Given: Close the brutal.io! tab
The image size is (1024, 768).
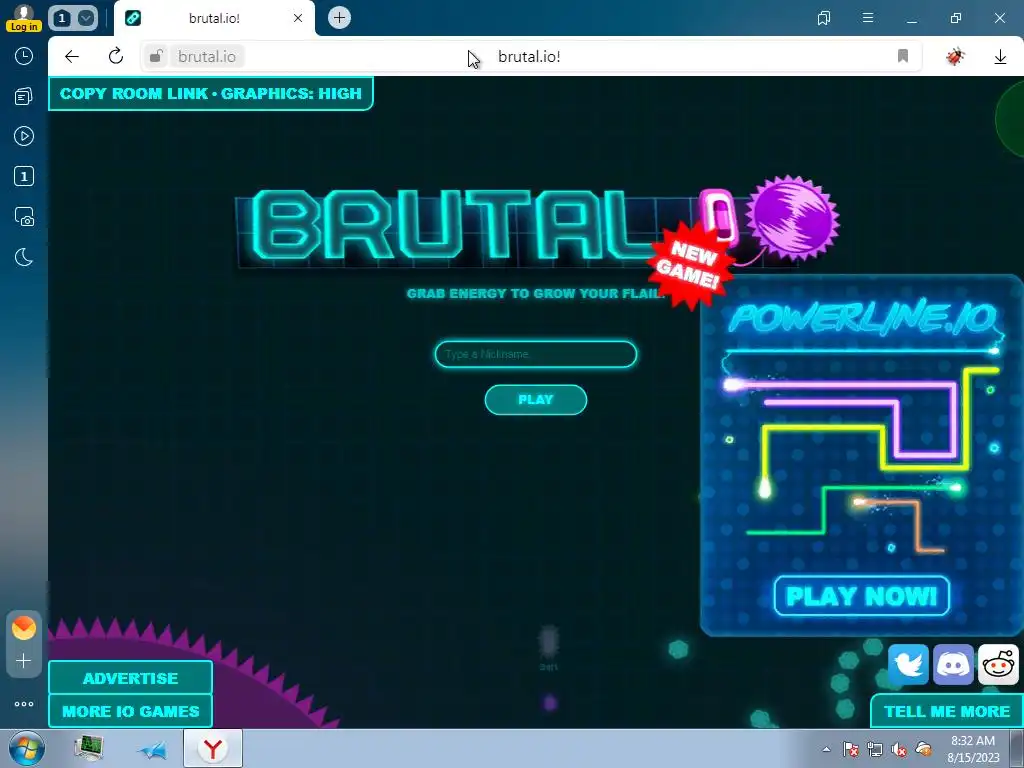Looking at the screenshot, I should point(298,18).
